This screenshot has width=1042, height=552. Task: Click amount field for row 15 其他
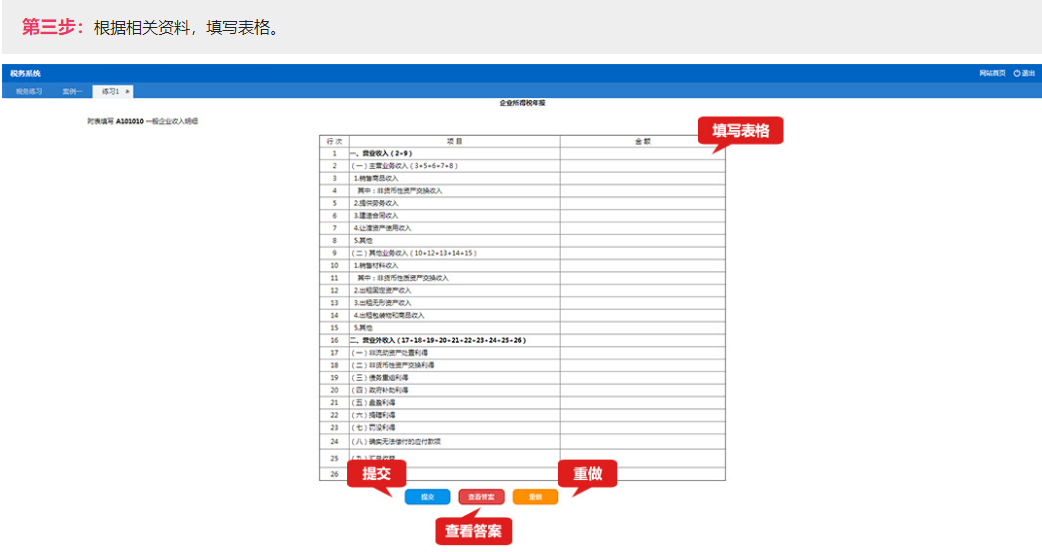(x=643, y=328)
